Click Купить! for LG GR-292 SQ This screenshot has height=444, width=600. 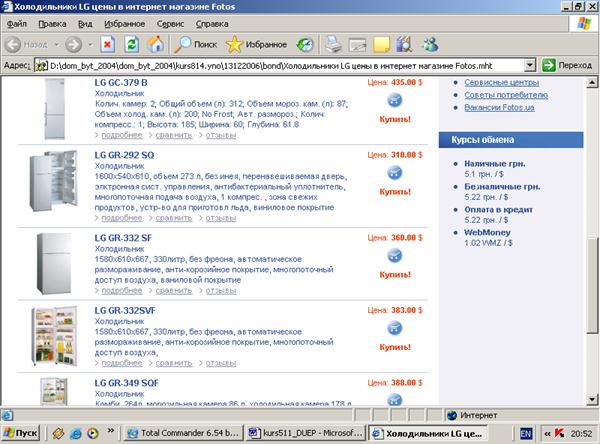pos(395,191)
